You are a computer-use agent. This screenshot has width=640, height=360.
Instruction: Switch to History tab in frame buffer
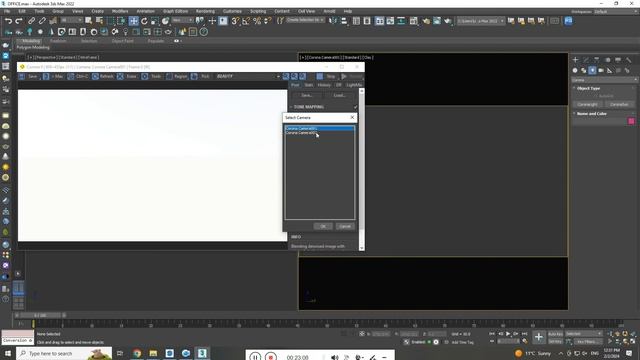click(x=324, y=85)
